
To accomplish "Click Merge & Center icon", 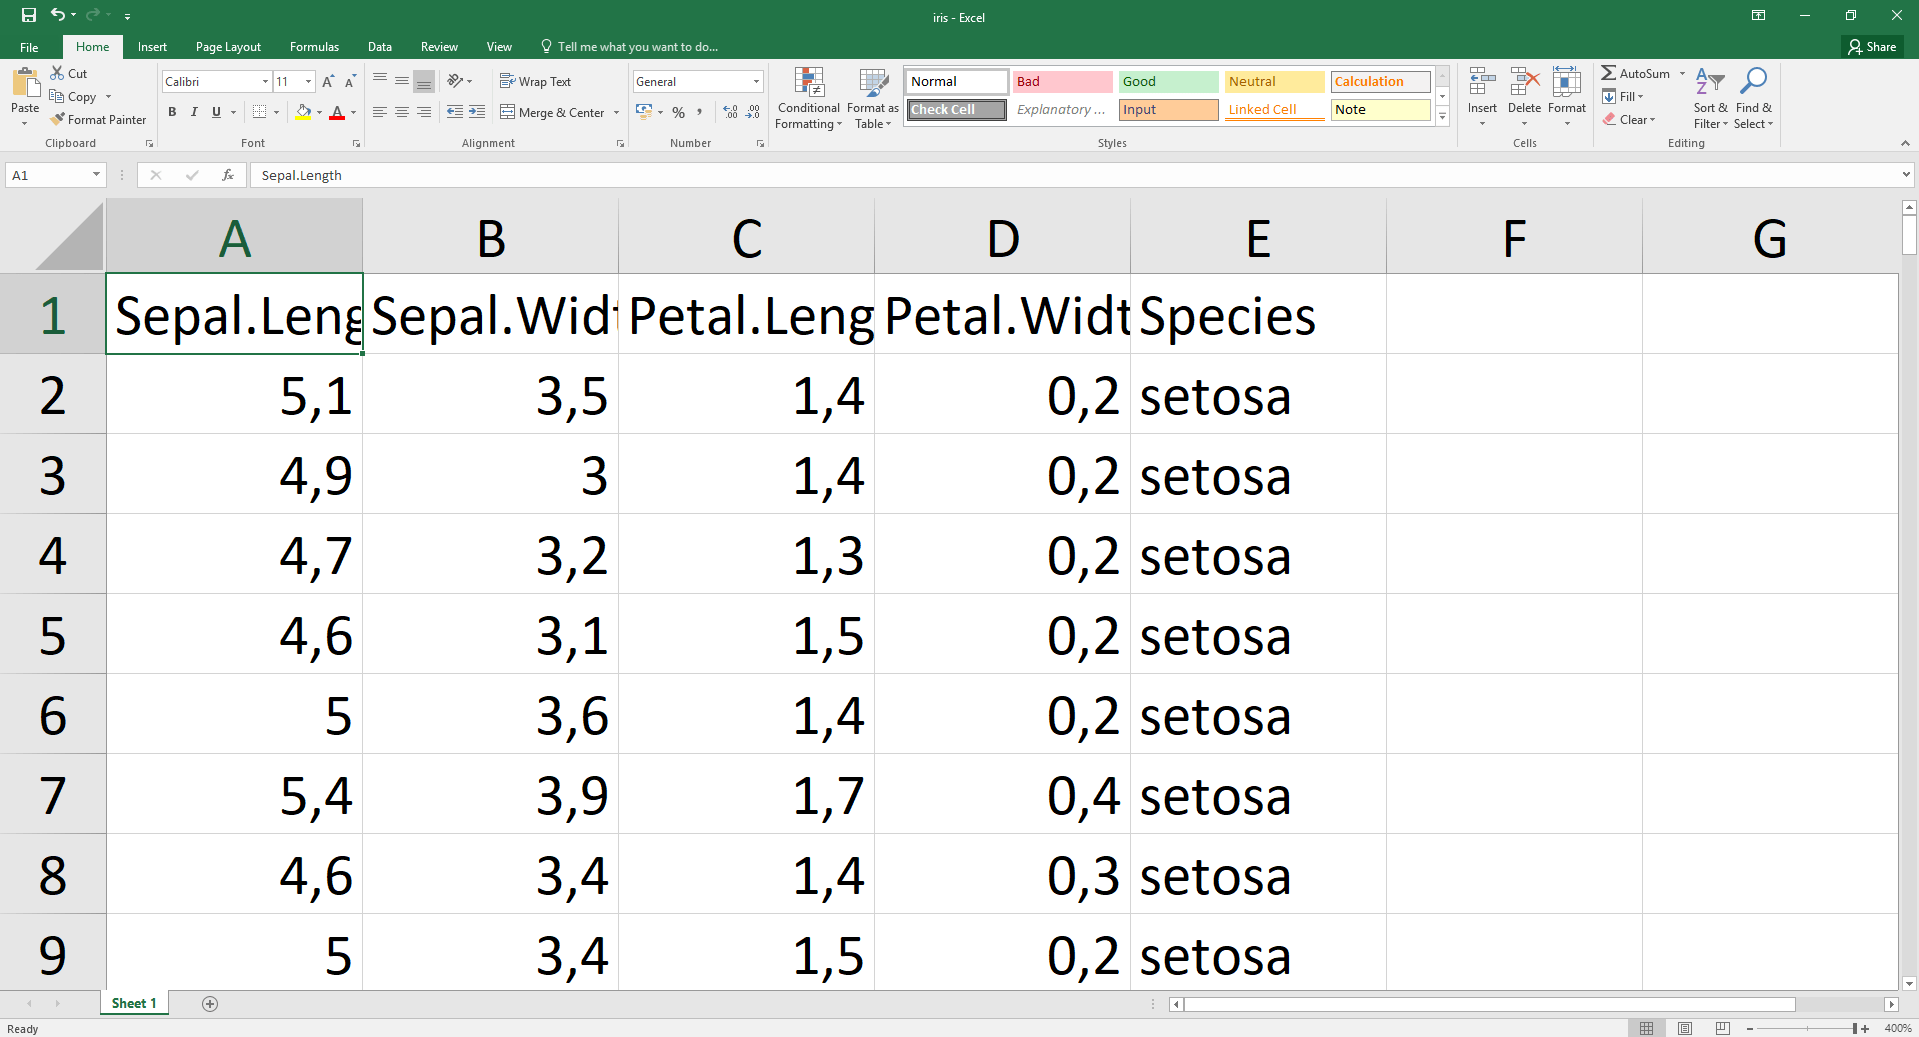I will pyautogui.click(x=508, y=112).
